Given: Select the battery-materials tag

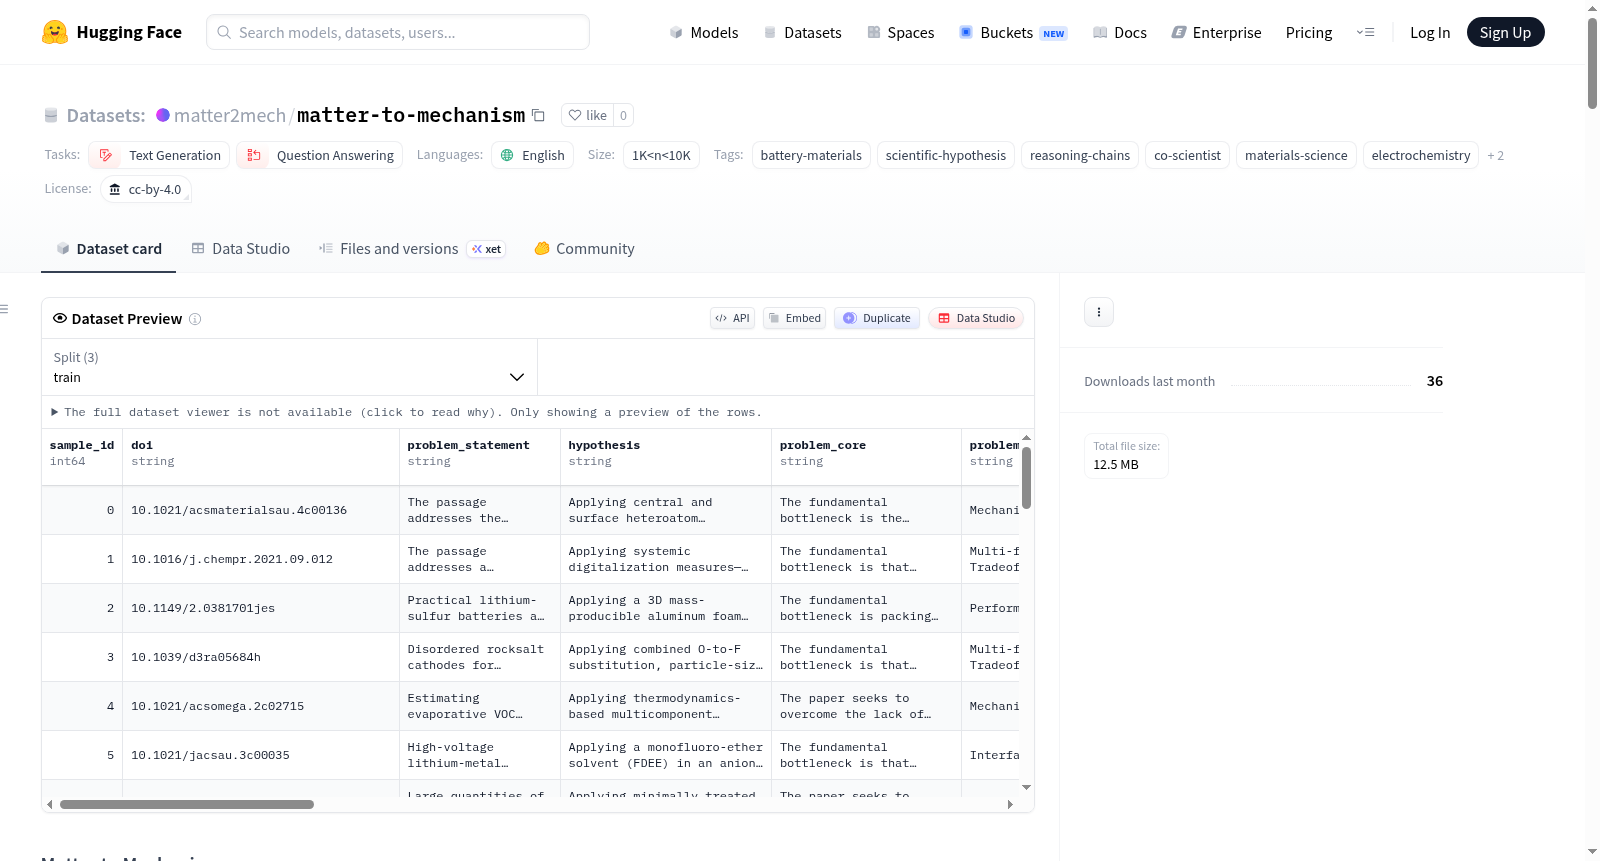Looking at the screenshot, I should pos(811,155).
